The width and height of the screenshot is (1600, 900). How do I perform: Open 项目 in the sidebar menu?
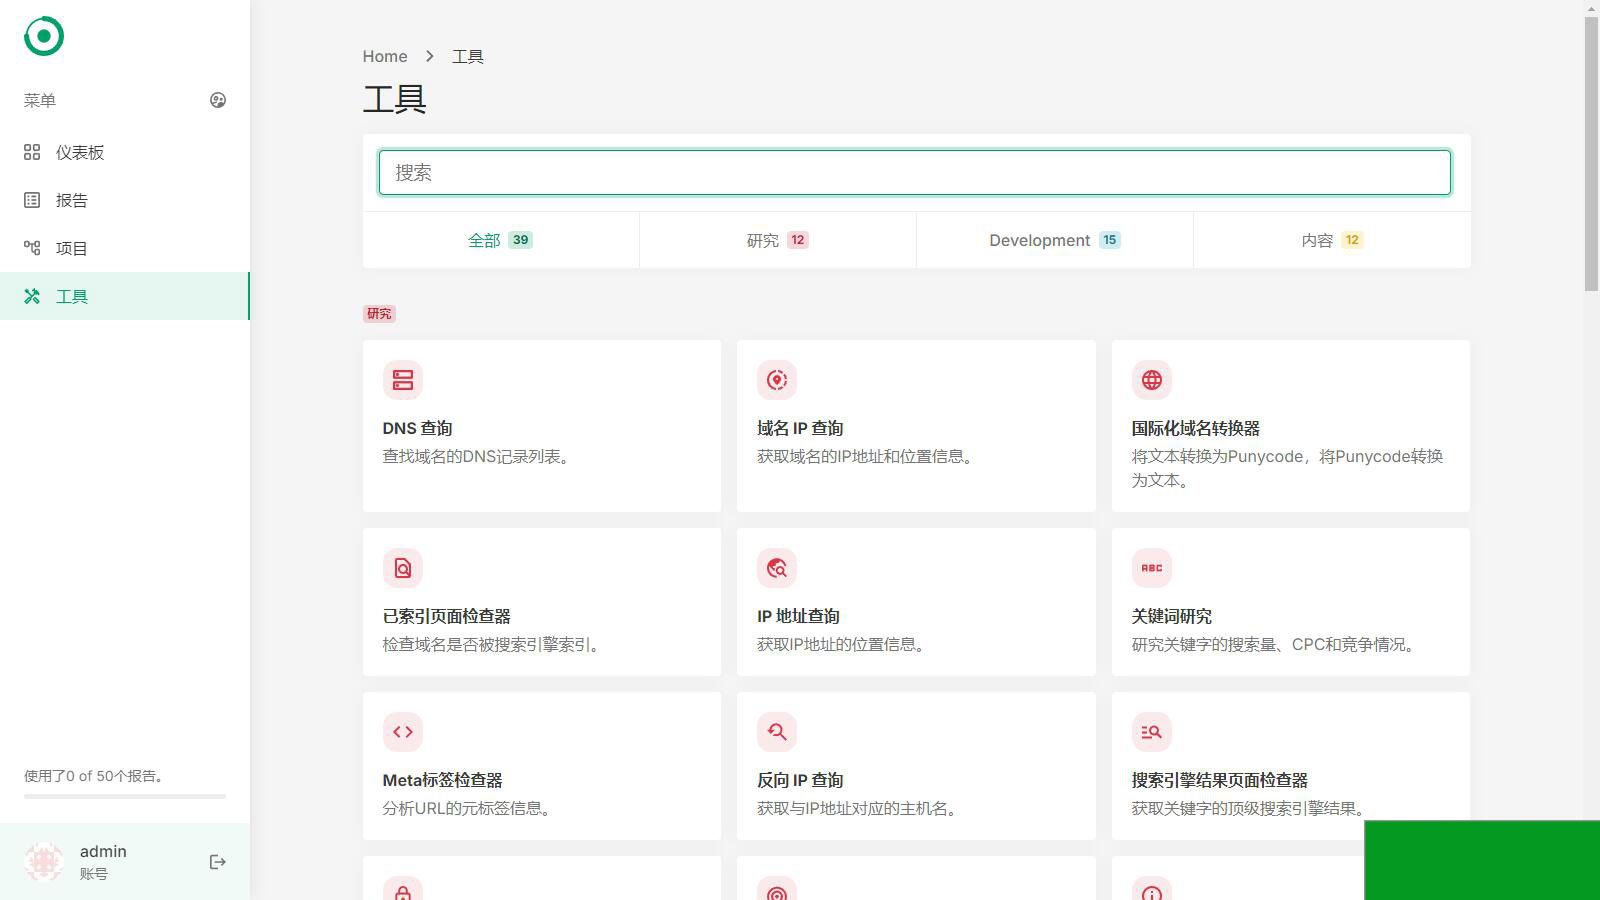(125, 248)
